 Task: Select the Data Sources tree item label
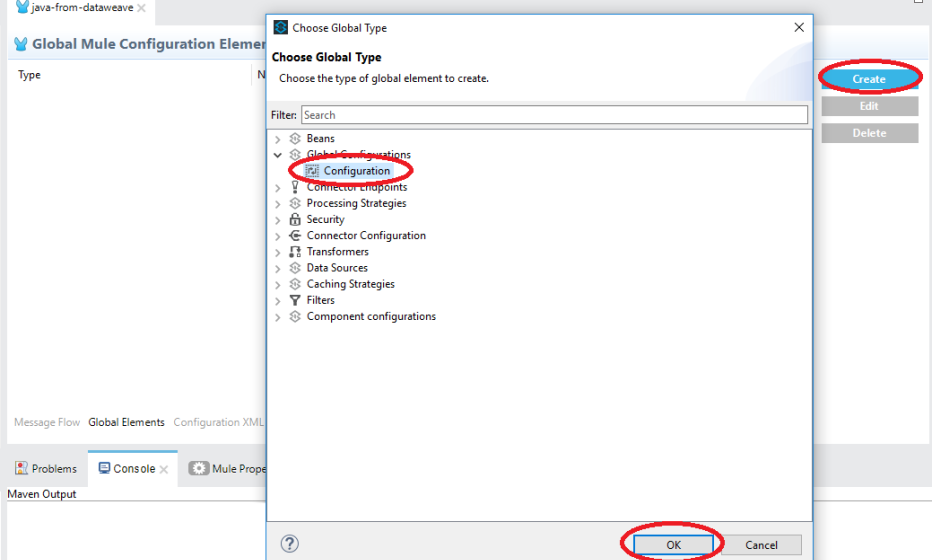tap(337, 268)
